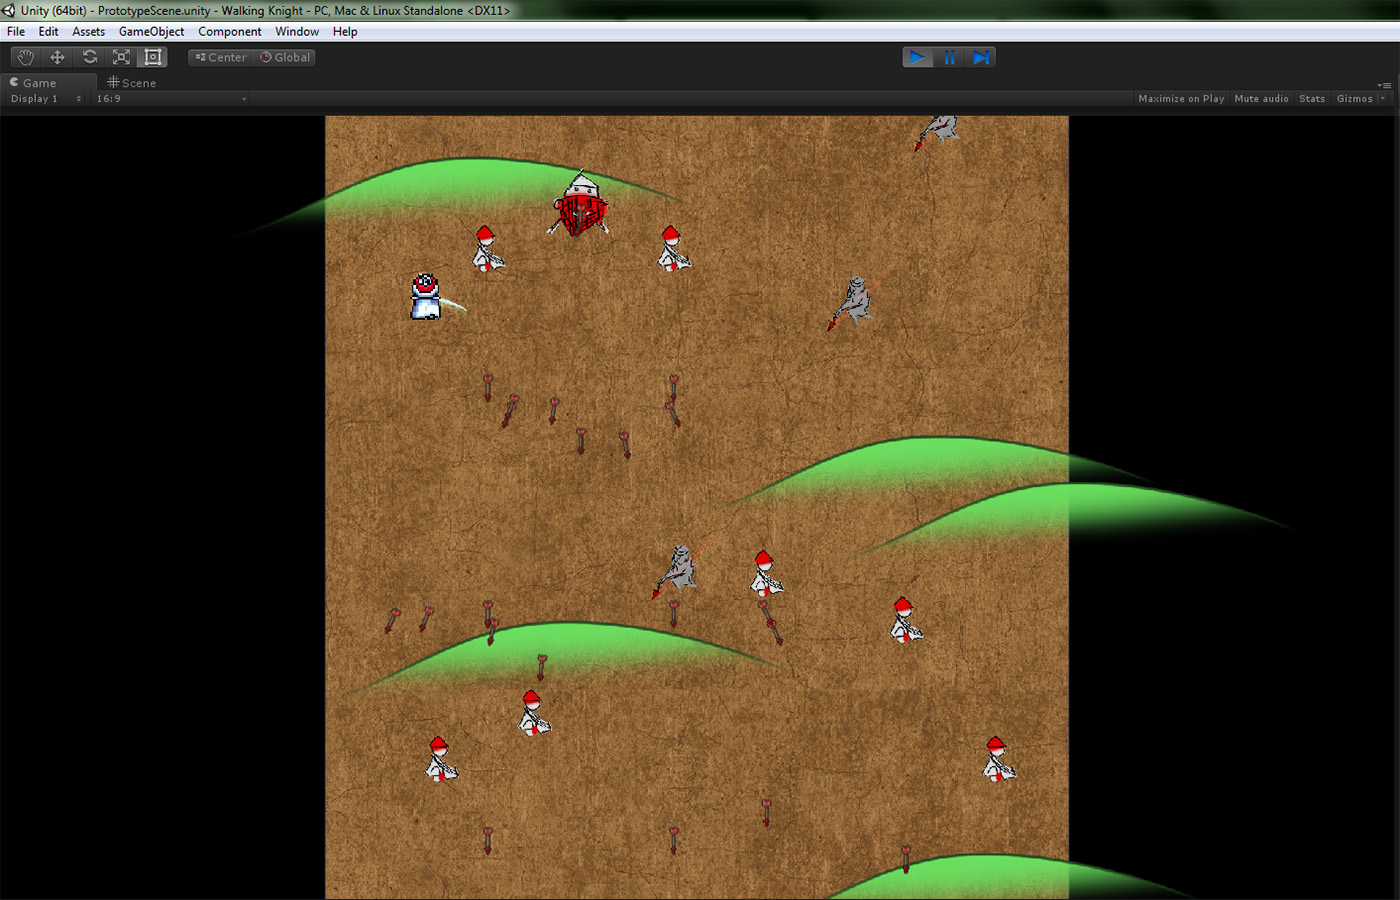Select the Hand tool
The image size is (1400, 900).
point(26,57)
